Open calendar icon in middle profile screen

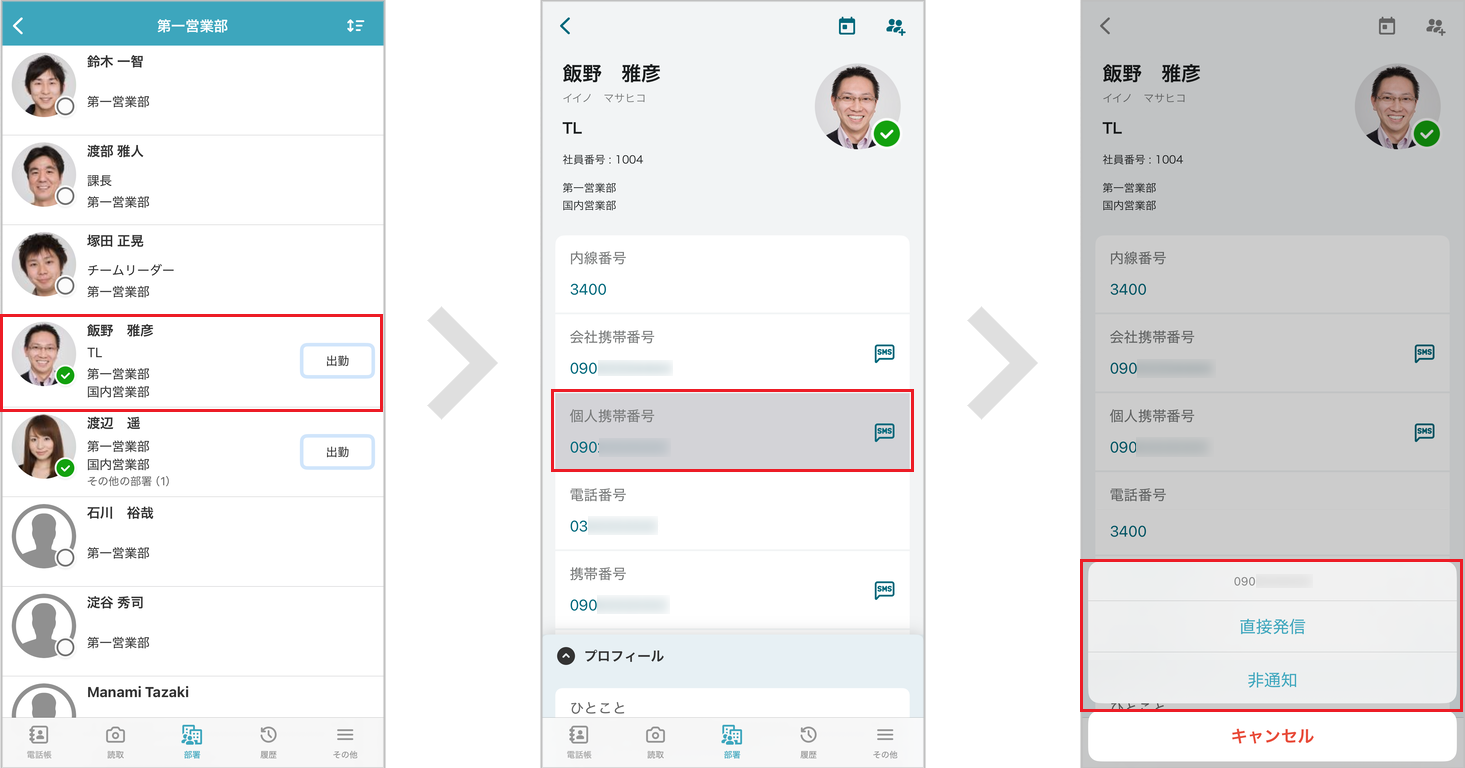(x=847, y=27)
